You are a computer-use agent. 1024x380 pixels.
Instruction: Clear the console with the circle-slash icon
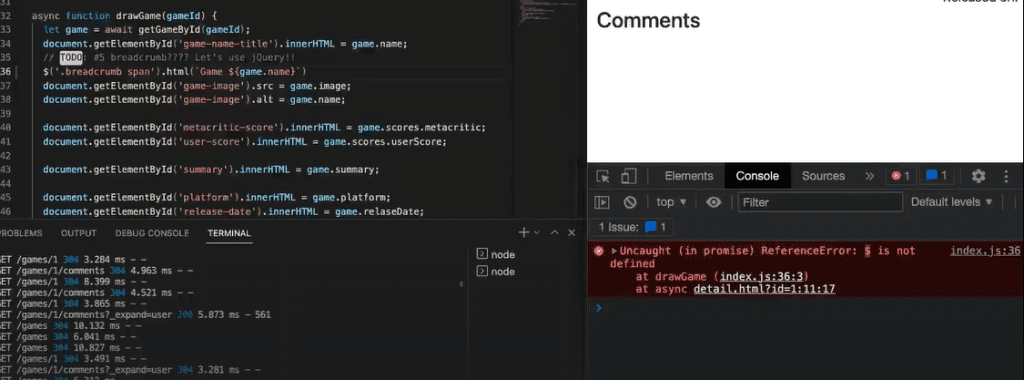pos(630,202)
